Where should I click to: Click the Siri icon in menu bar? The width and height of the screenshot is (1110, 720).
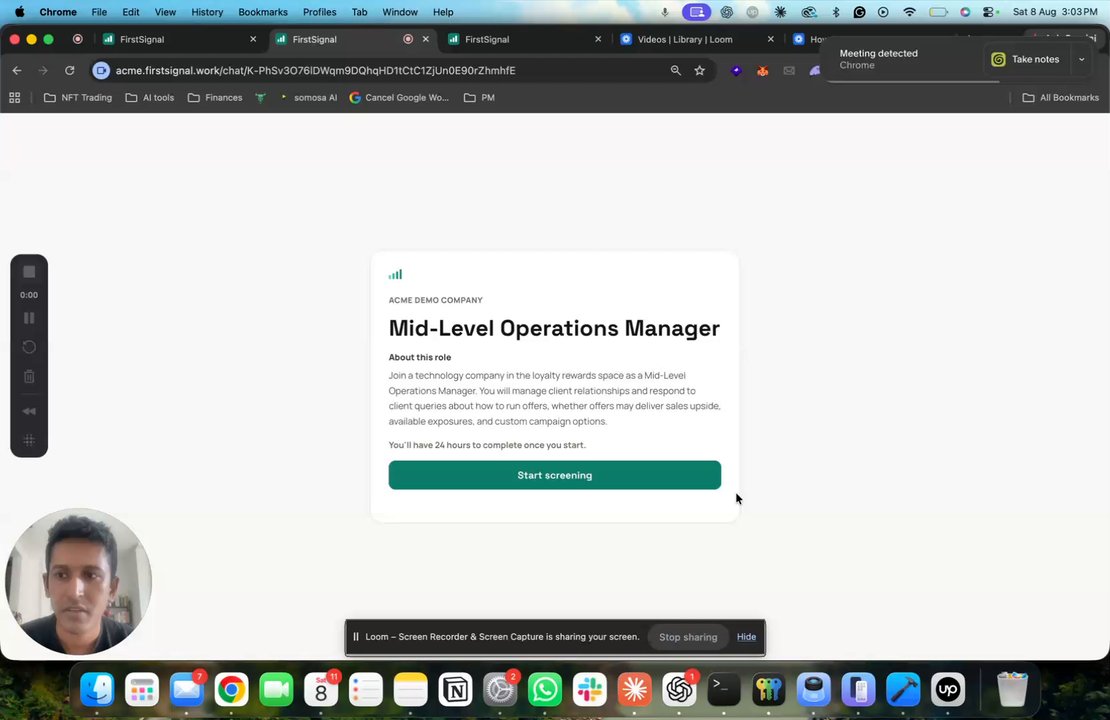(x=965, y=12)
